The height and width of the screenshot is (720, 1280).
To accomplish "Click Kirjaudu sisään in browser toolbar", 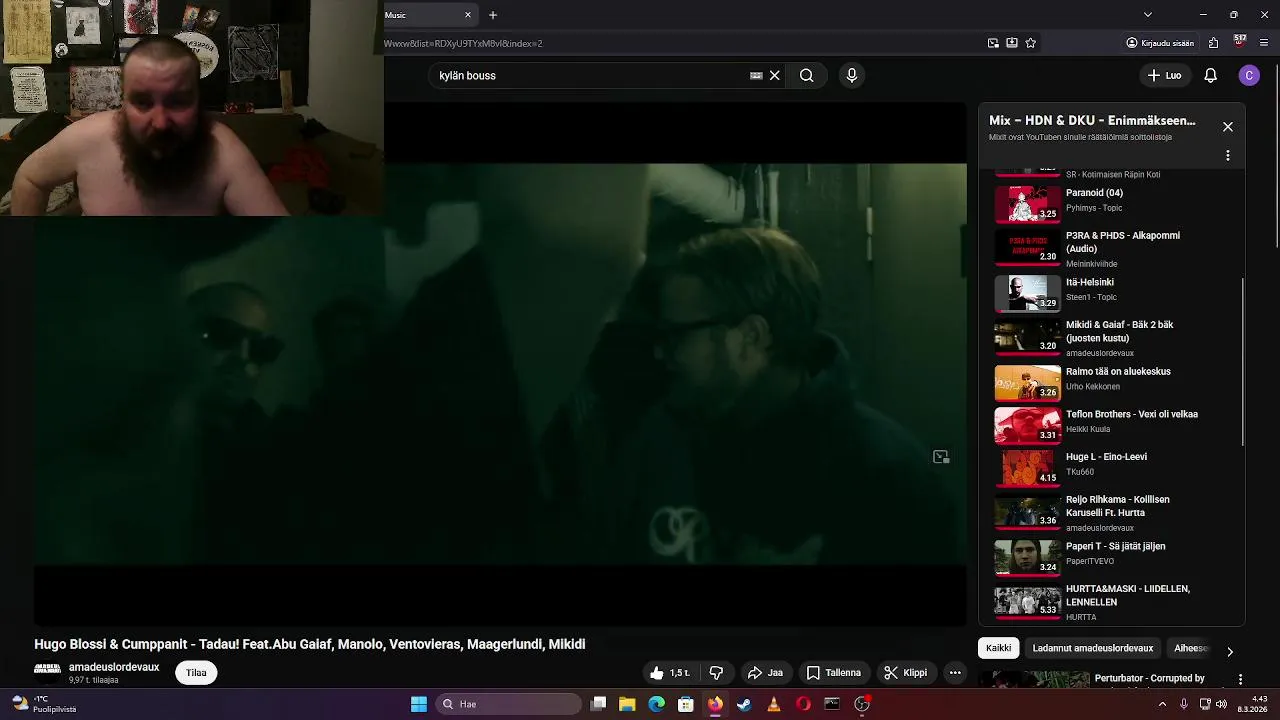I will coord(1160,43).
